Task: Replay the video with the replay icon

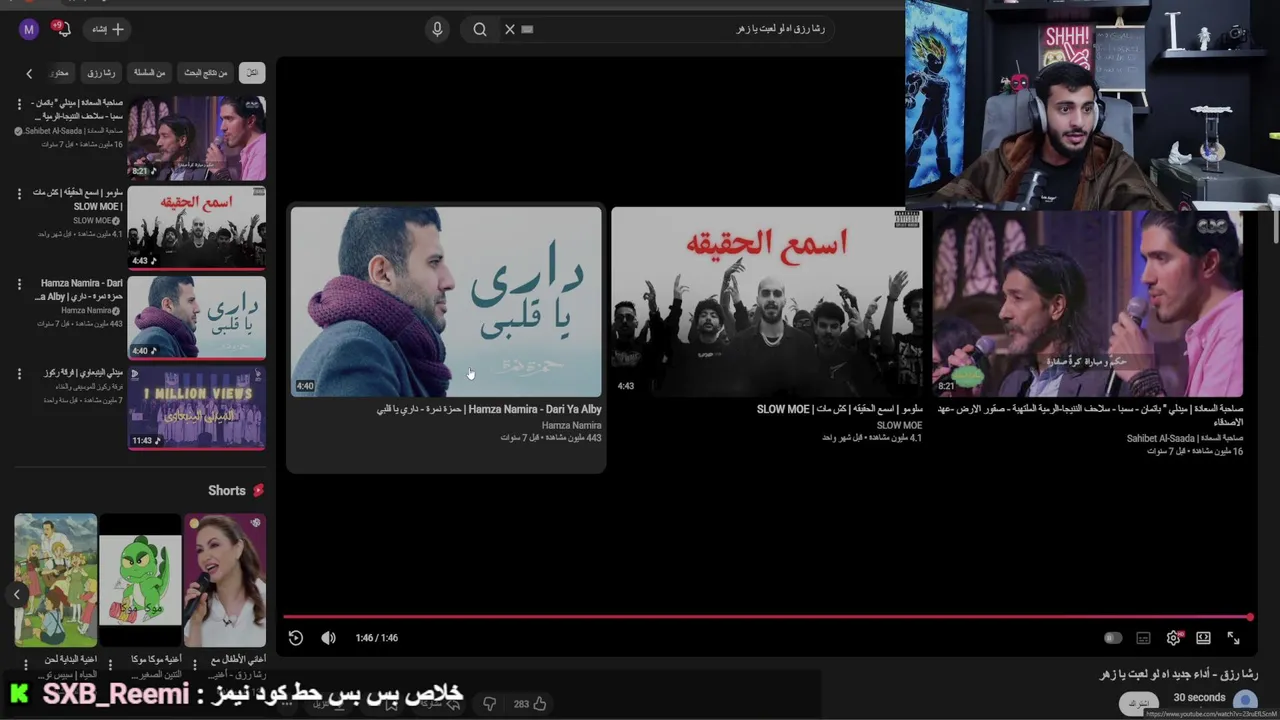Action: tap(295, 638)
